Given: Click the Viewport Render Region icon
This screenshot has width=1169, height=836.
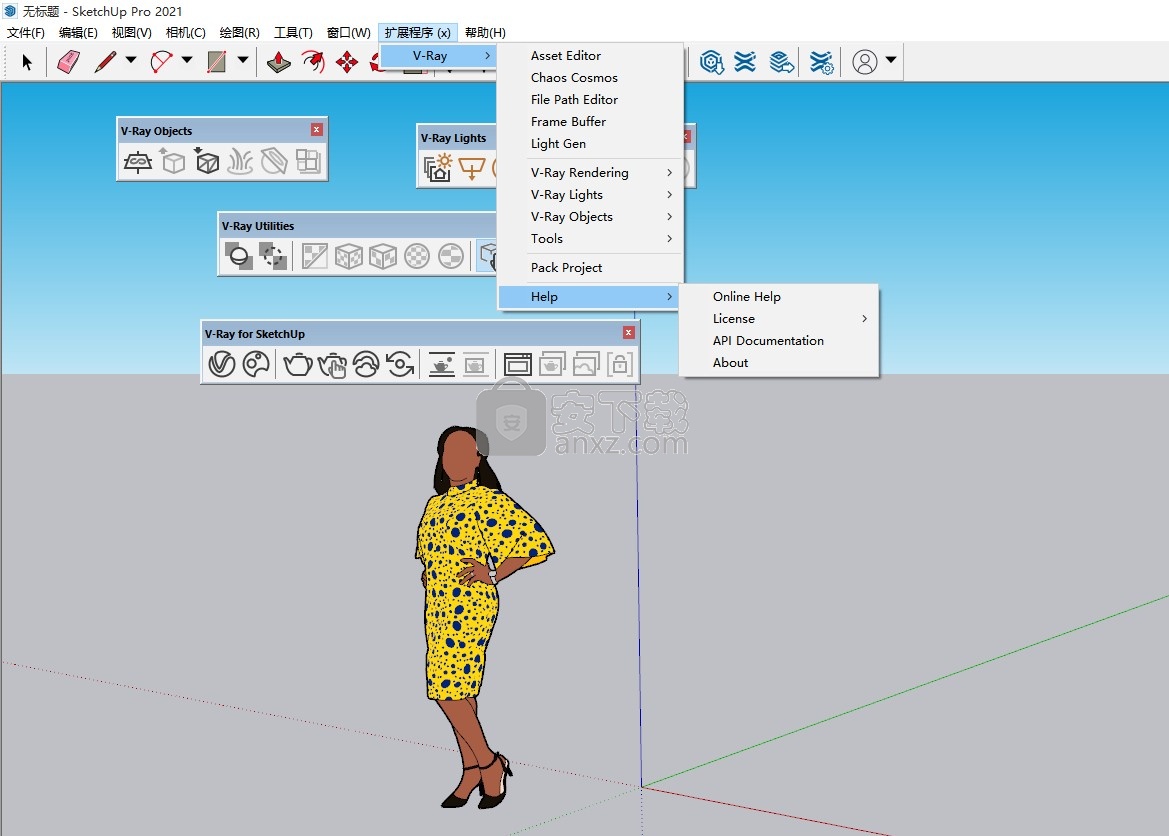Looking at the screenshot, I should pyautogui.click(x=476, y=364).
